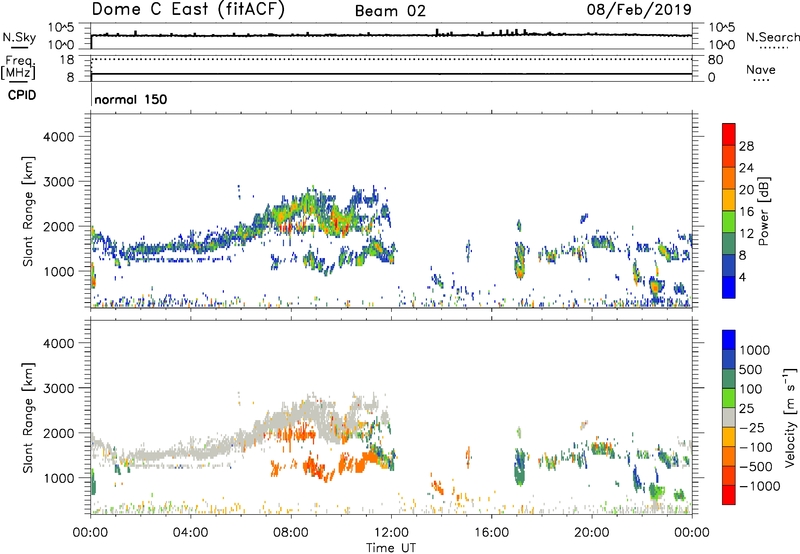This screenshot has height=554, width=800.
Task: Click the '3000' tick on velocity panel's range axis
Action: point(59,388)
